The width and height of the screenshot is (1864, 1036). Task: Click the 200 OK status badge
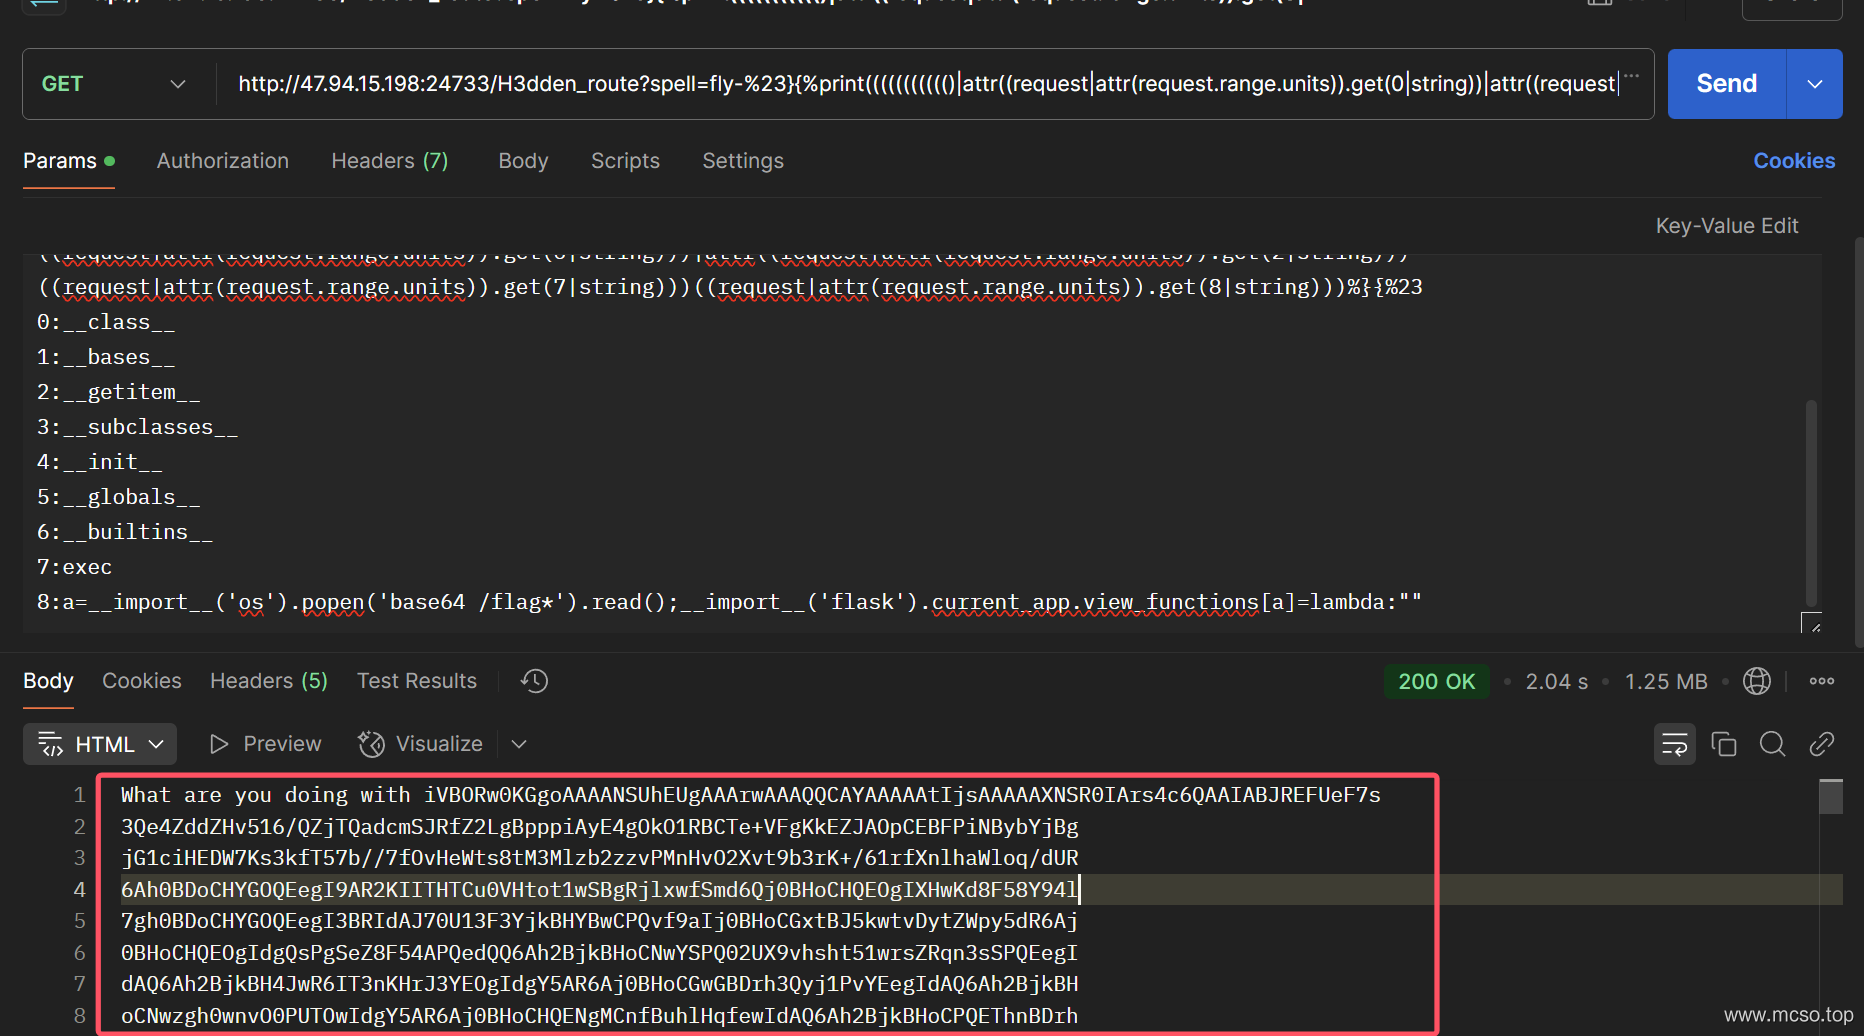point(1437,681)
